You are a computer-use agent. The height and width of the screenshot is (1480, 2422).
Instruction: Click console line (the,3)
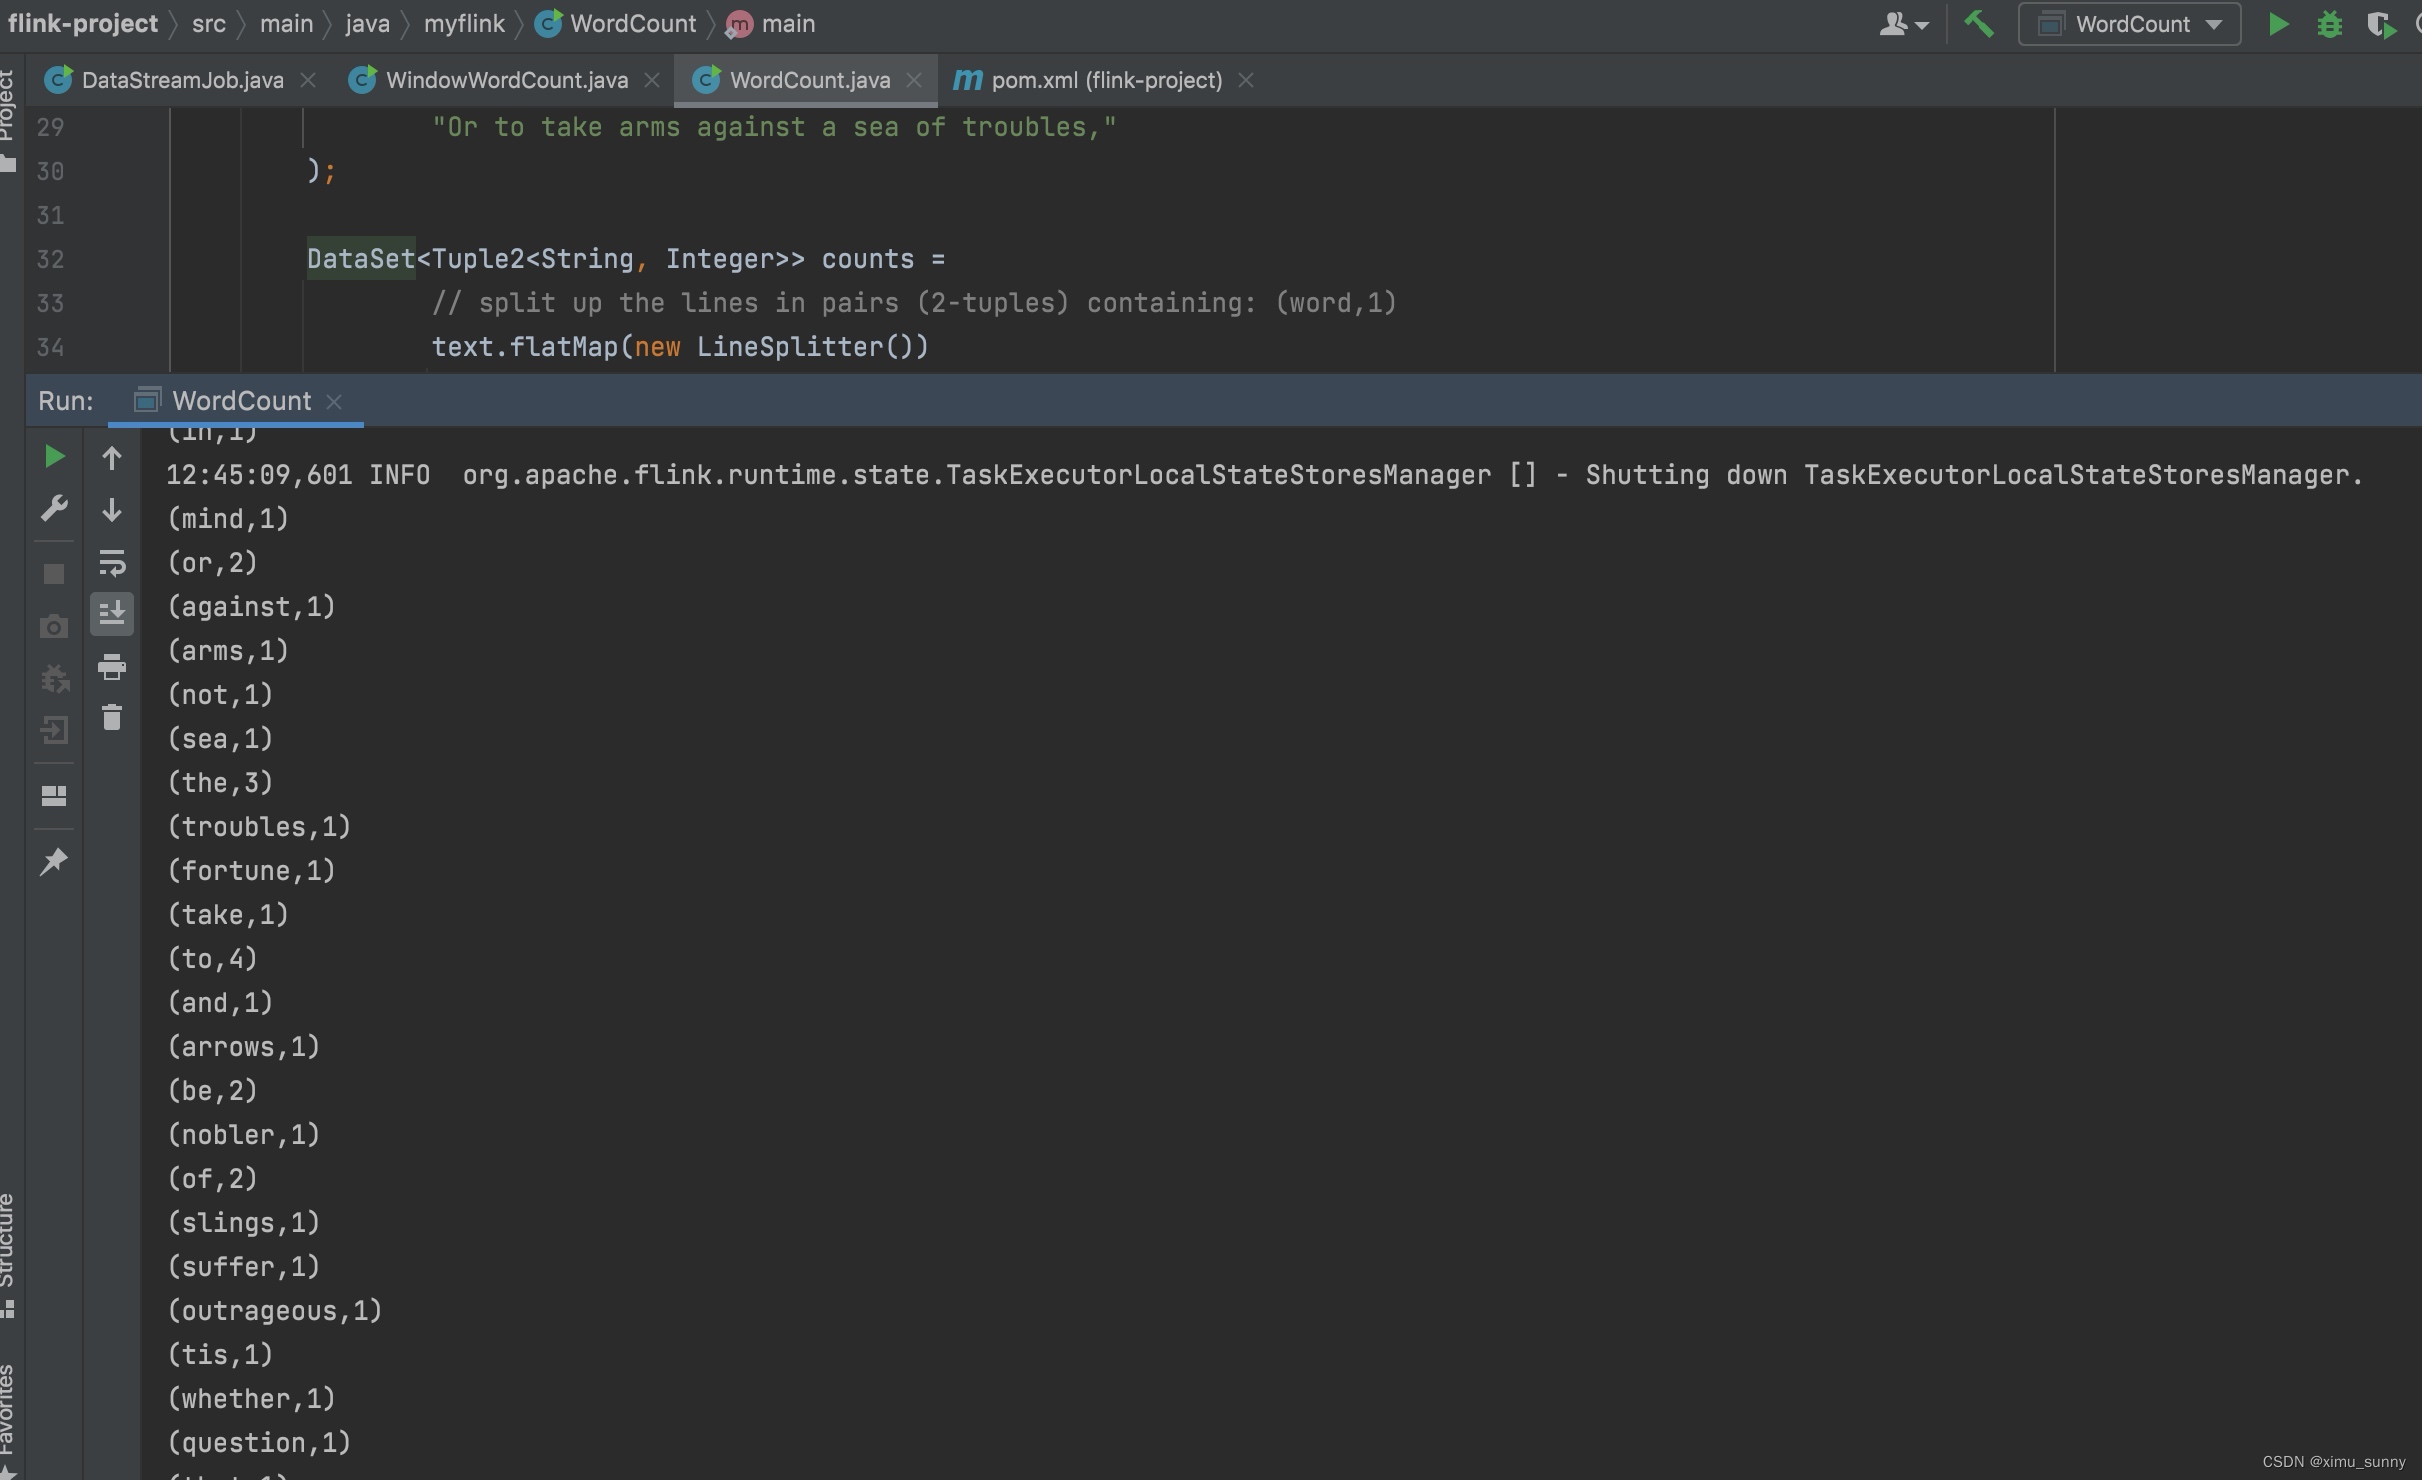point(220,783)
